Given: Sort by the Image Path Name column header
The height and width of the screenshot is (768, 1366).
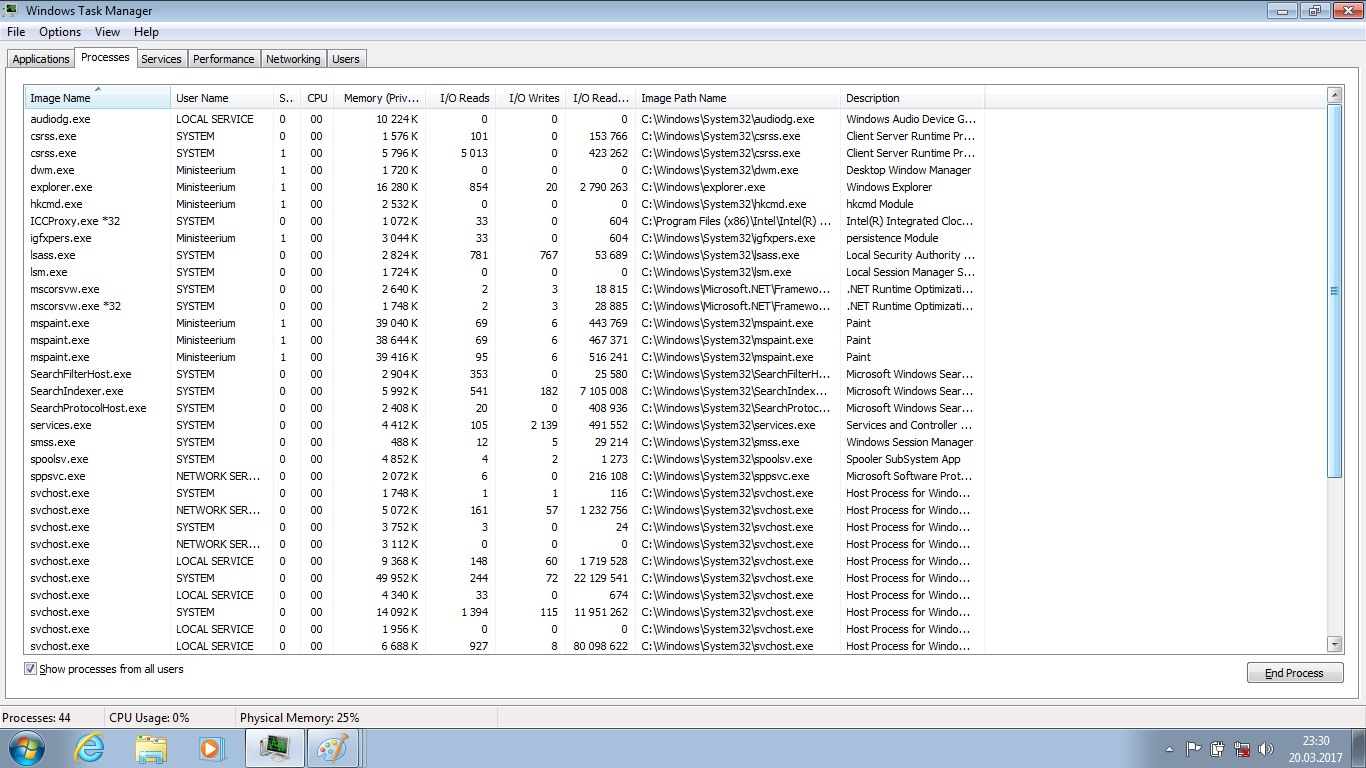Looking at the screenshot, I should [x=738, y=98].
